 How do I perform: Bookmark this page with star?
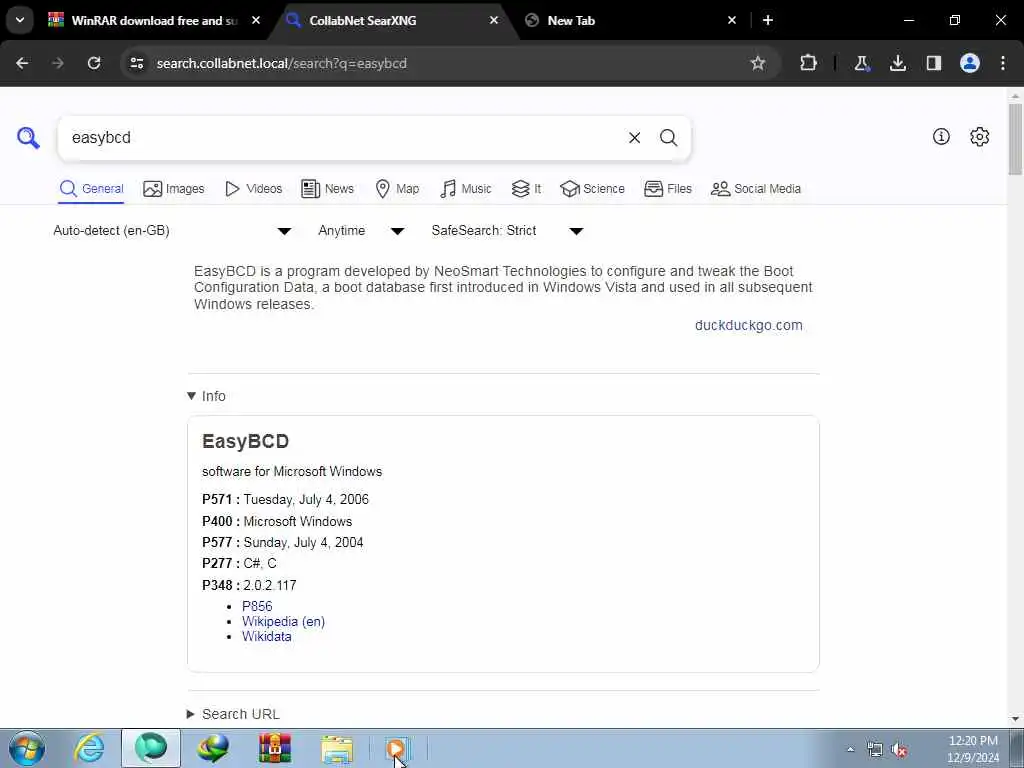[758, 63]
